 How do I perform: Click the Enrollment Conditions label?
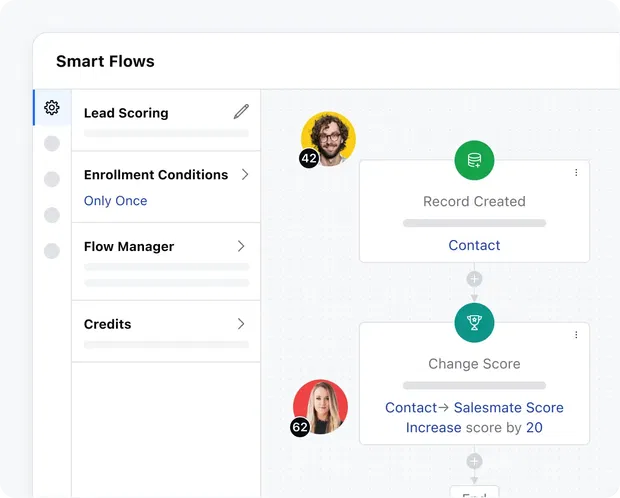pos(156,175)
